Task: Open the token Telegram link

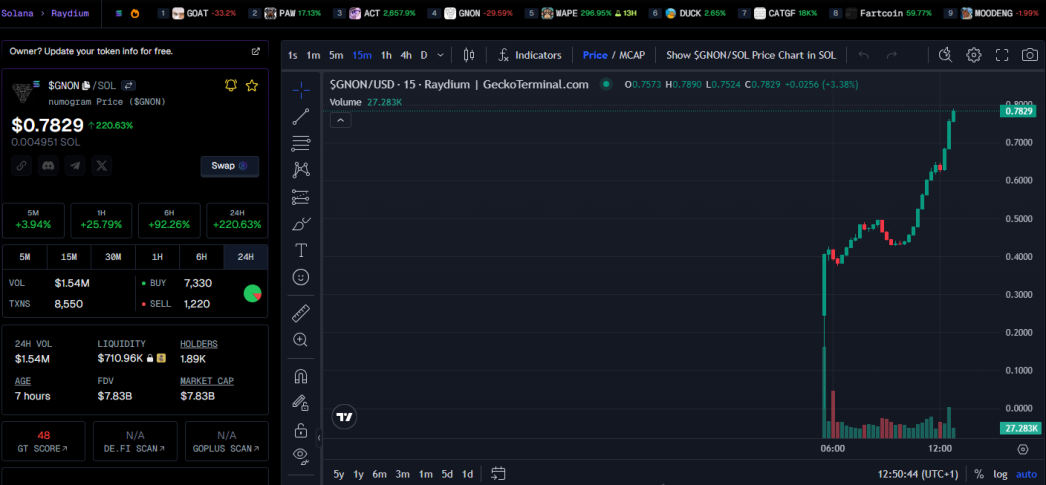Action: coord(75,165)
